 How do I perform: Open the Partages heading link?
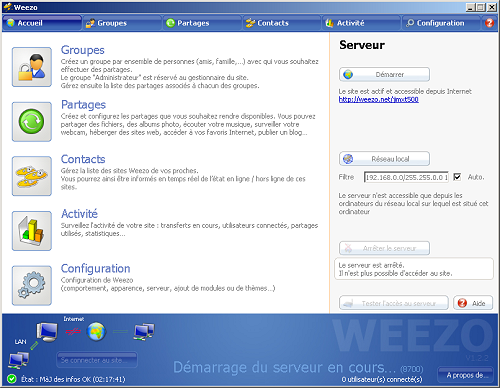(83, 105)
